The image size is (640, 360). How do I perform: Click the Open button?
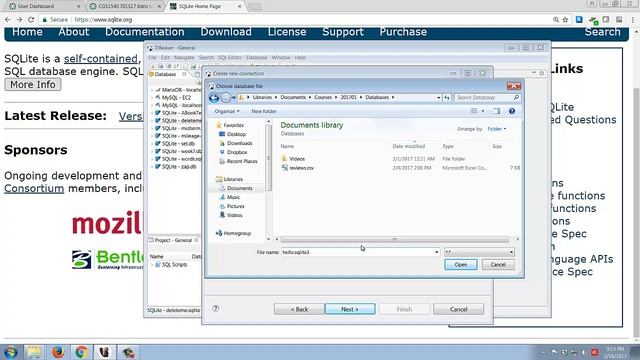click(x=460, y=264)
